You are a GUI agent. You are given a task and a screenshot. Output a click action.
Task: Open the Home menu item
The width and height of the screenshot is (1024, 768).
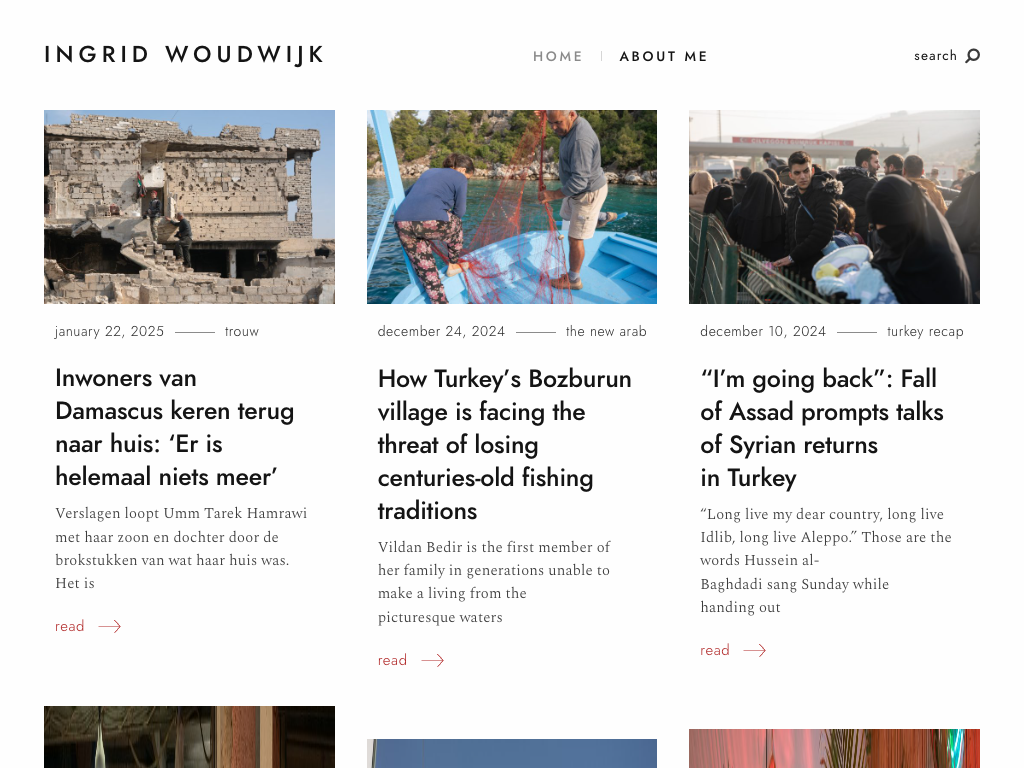(x=558, y=56)
